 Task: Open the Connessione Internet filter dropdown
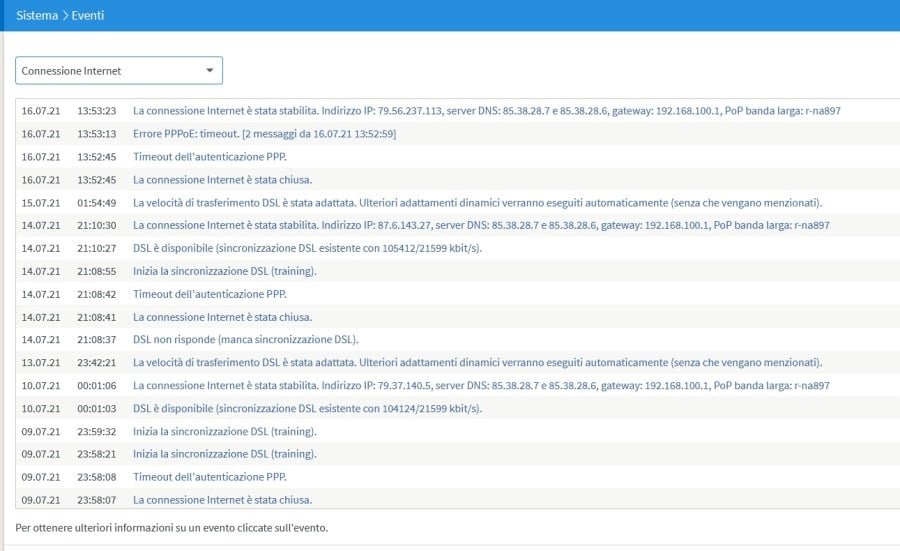[x=118, y=71]
